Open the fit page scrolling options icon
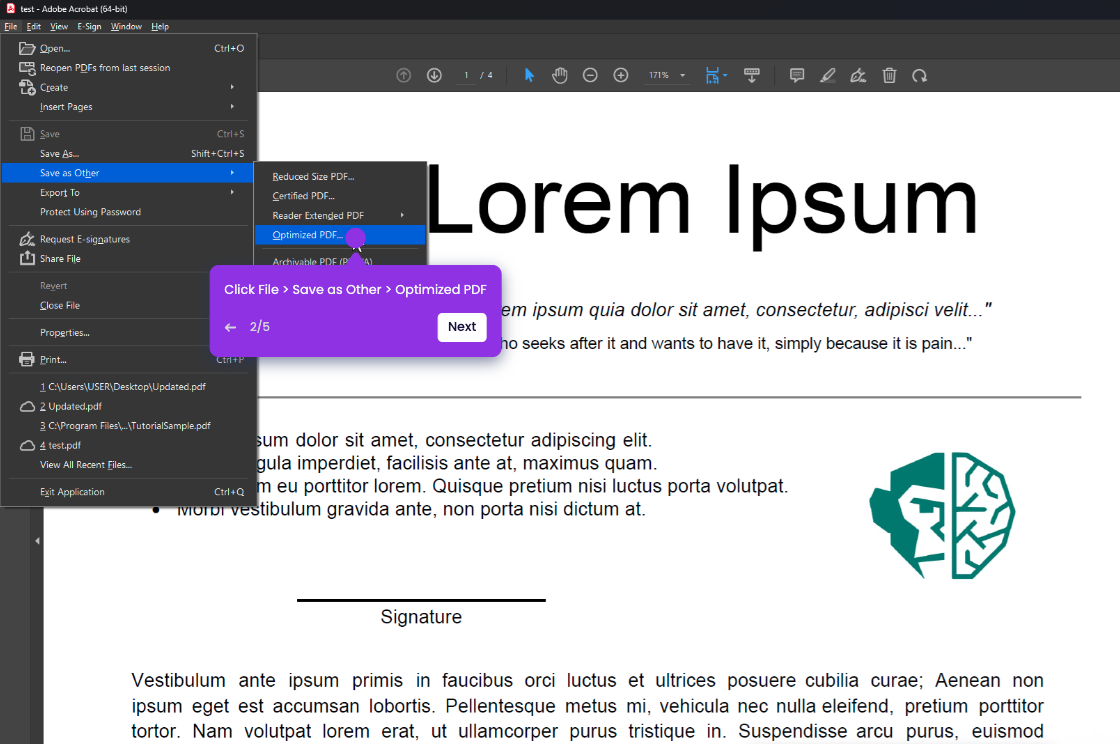The height and width of the screenshot is (744, 1120). pyautogui.click(x=715, y=75)
